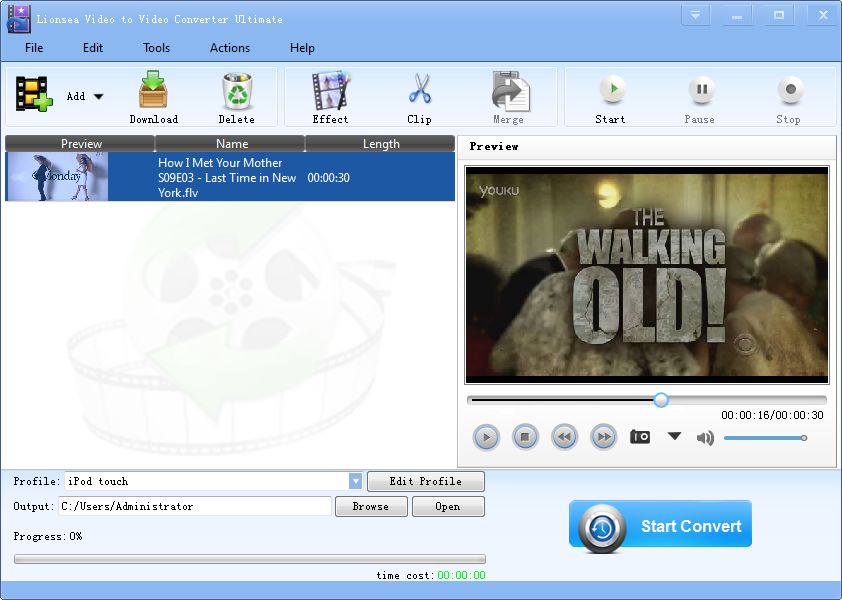Viewport: 842px width, 600px height.
Task: Click the Preview column header
Action: [80, 143]
